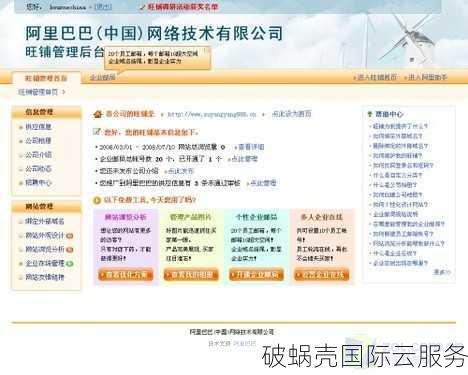Click the red announcement link in the top bar
Screen dimensions: 468x375
point(183,7)
